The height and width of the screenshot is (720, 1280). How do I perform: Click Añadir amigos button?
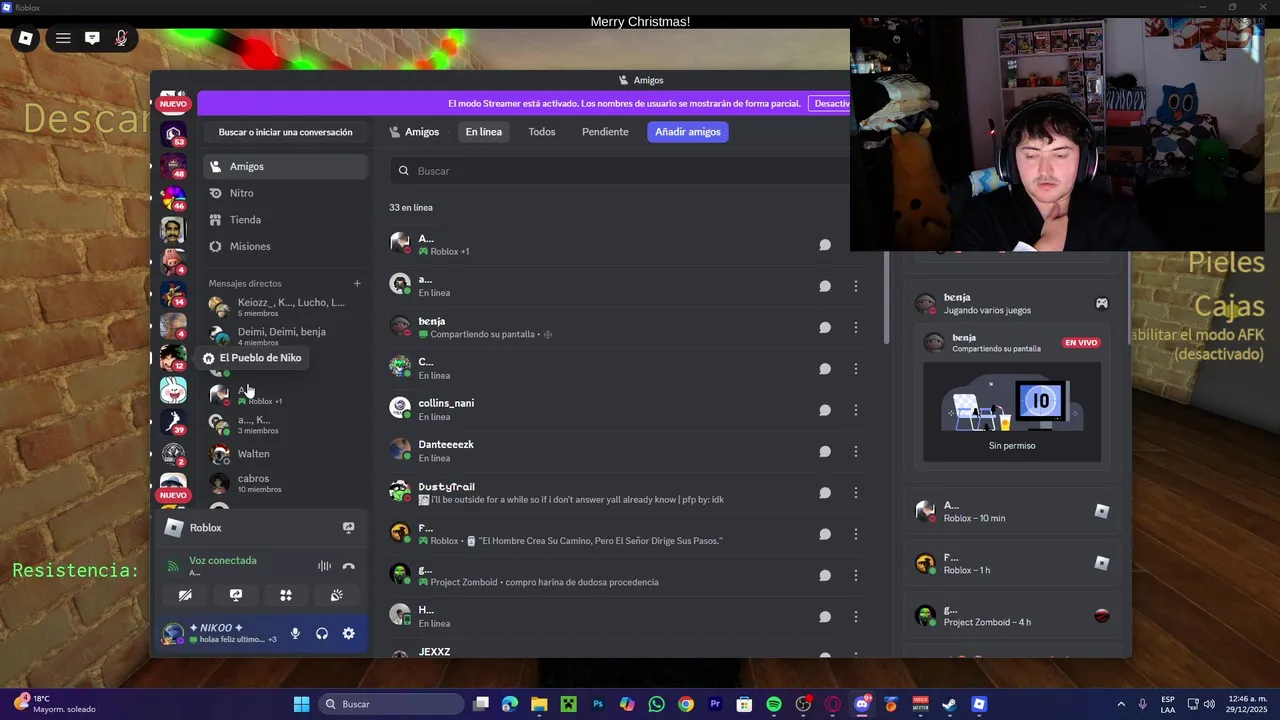pyautogui.click(x=688, y=132)
